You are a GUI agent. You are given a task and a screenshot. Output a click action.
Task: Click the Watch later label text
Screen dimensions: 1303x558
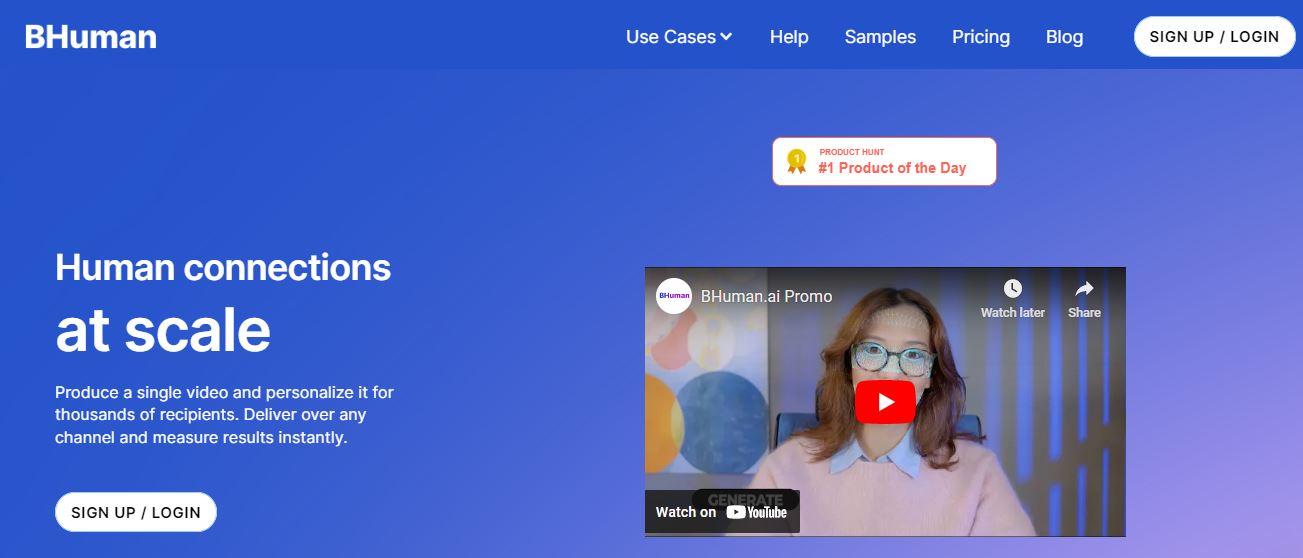click(x=1012, y=313)
